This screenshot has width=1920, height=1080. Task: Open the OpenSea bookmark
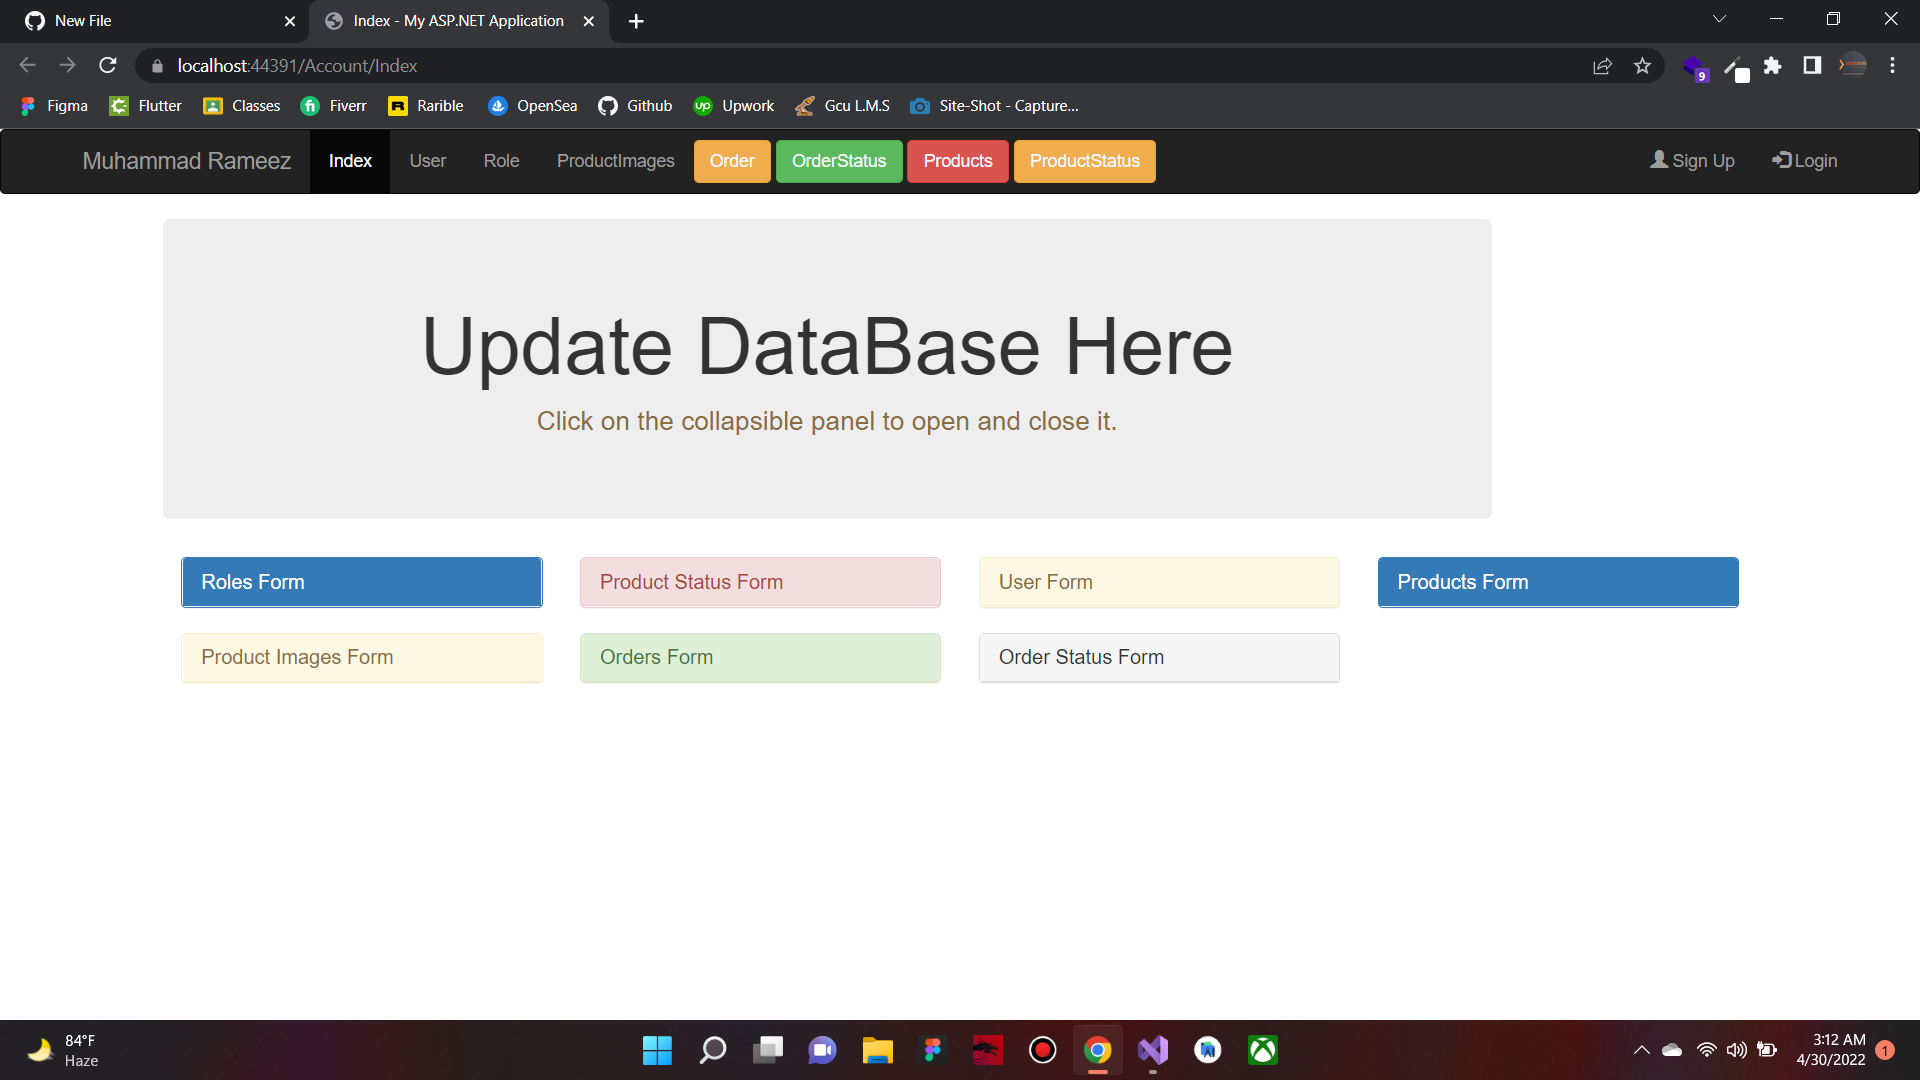pos(532,105)
